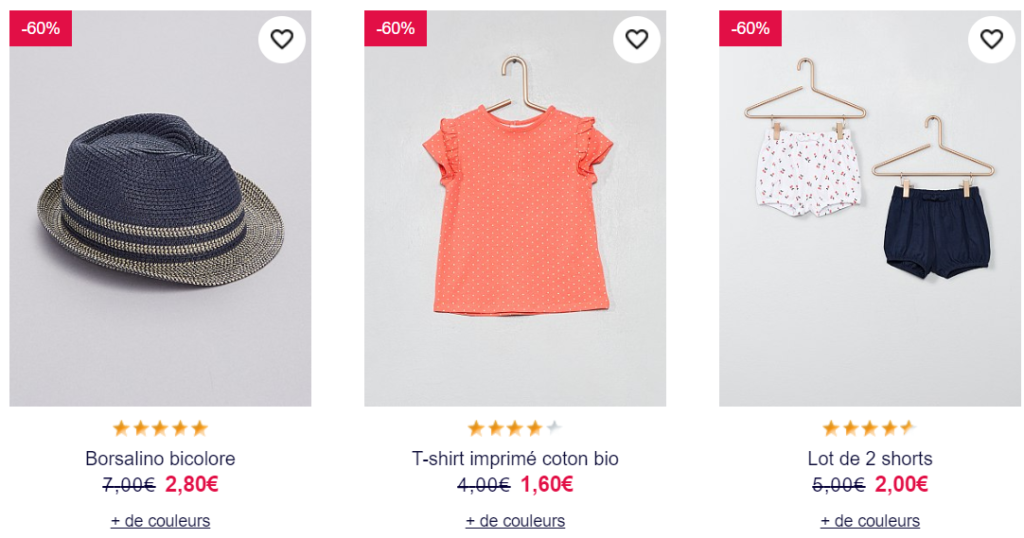Click the -60% discount tag on T-shirt

coord(396,28)
